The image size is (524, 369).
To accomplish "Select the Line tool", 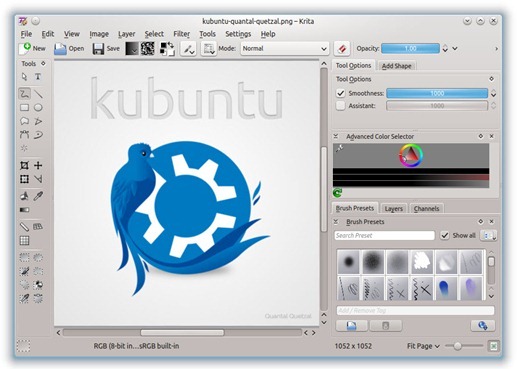I will [38, 94].
